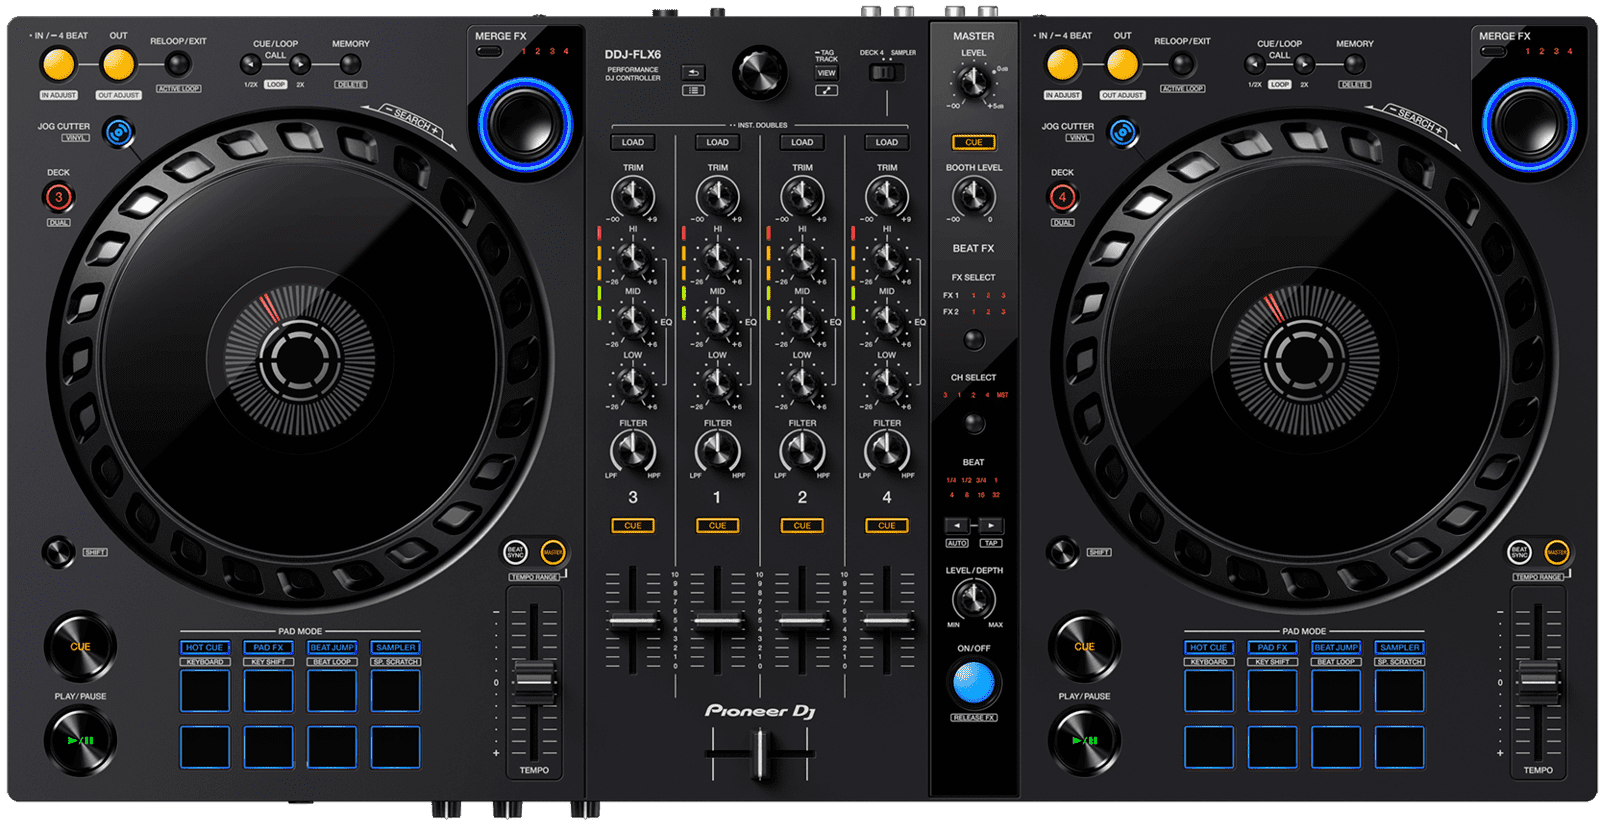1600x832 pixels.
Task: Click the channel 1 volume fader
Action: [718, 622]
